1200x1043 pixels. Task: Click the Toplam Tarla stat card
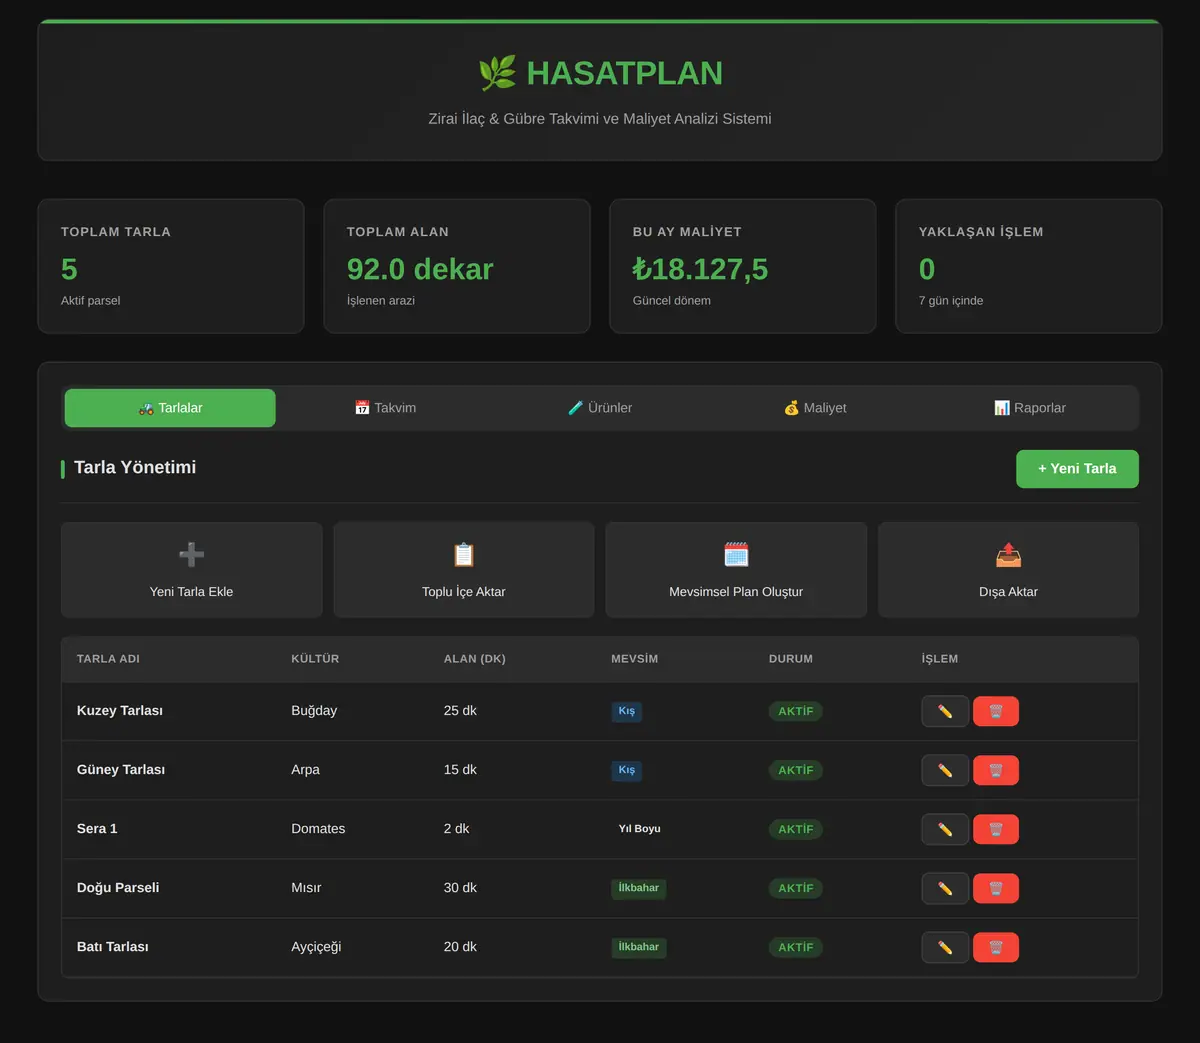pos(171,266)
